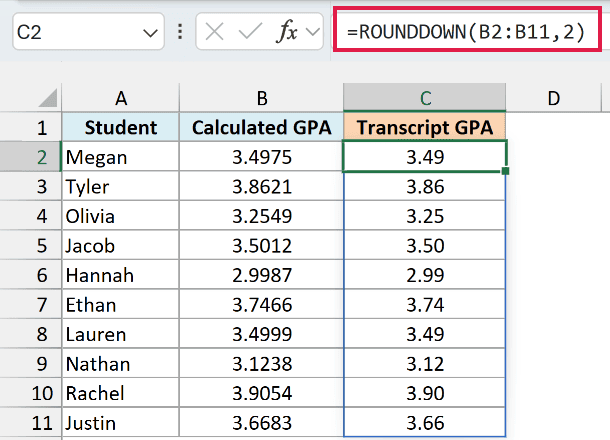Select the cell containing Tyler
This screenshot has height=440, width=610.
(121, 186)
